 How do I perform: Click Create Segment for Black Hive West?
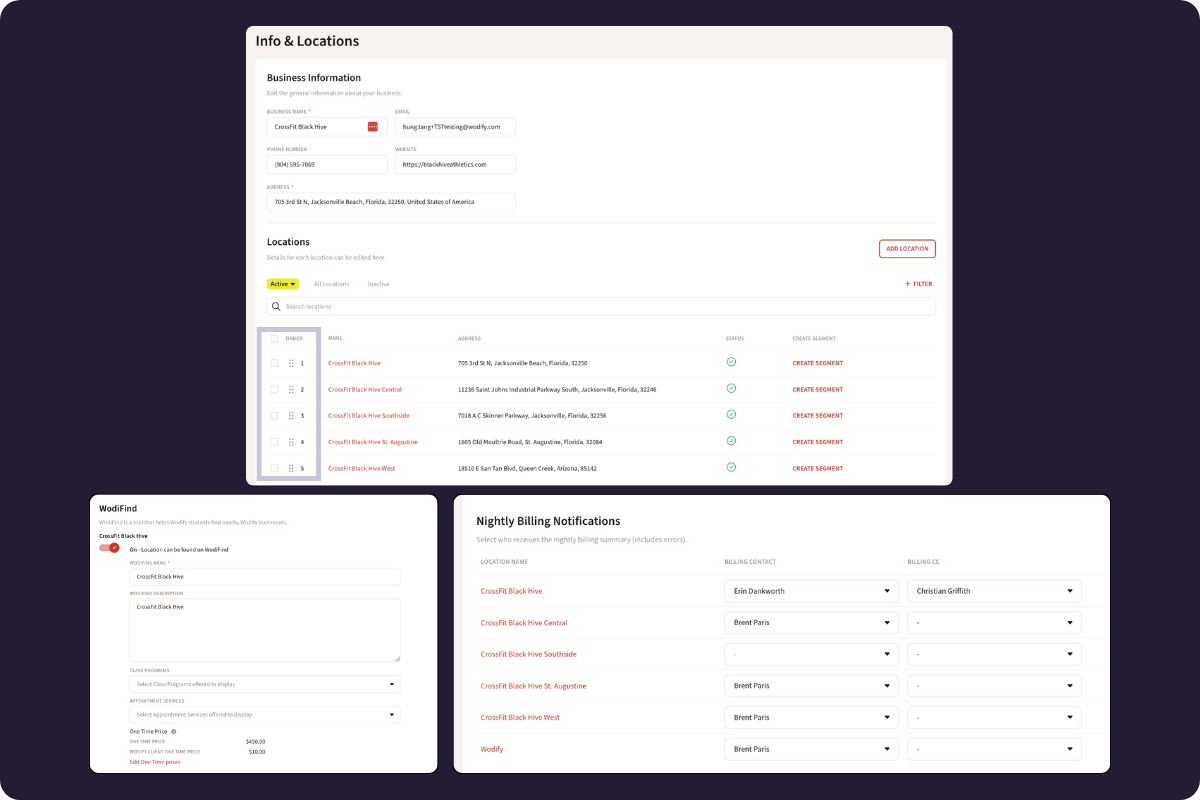coord(818,468)
